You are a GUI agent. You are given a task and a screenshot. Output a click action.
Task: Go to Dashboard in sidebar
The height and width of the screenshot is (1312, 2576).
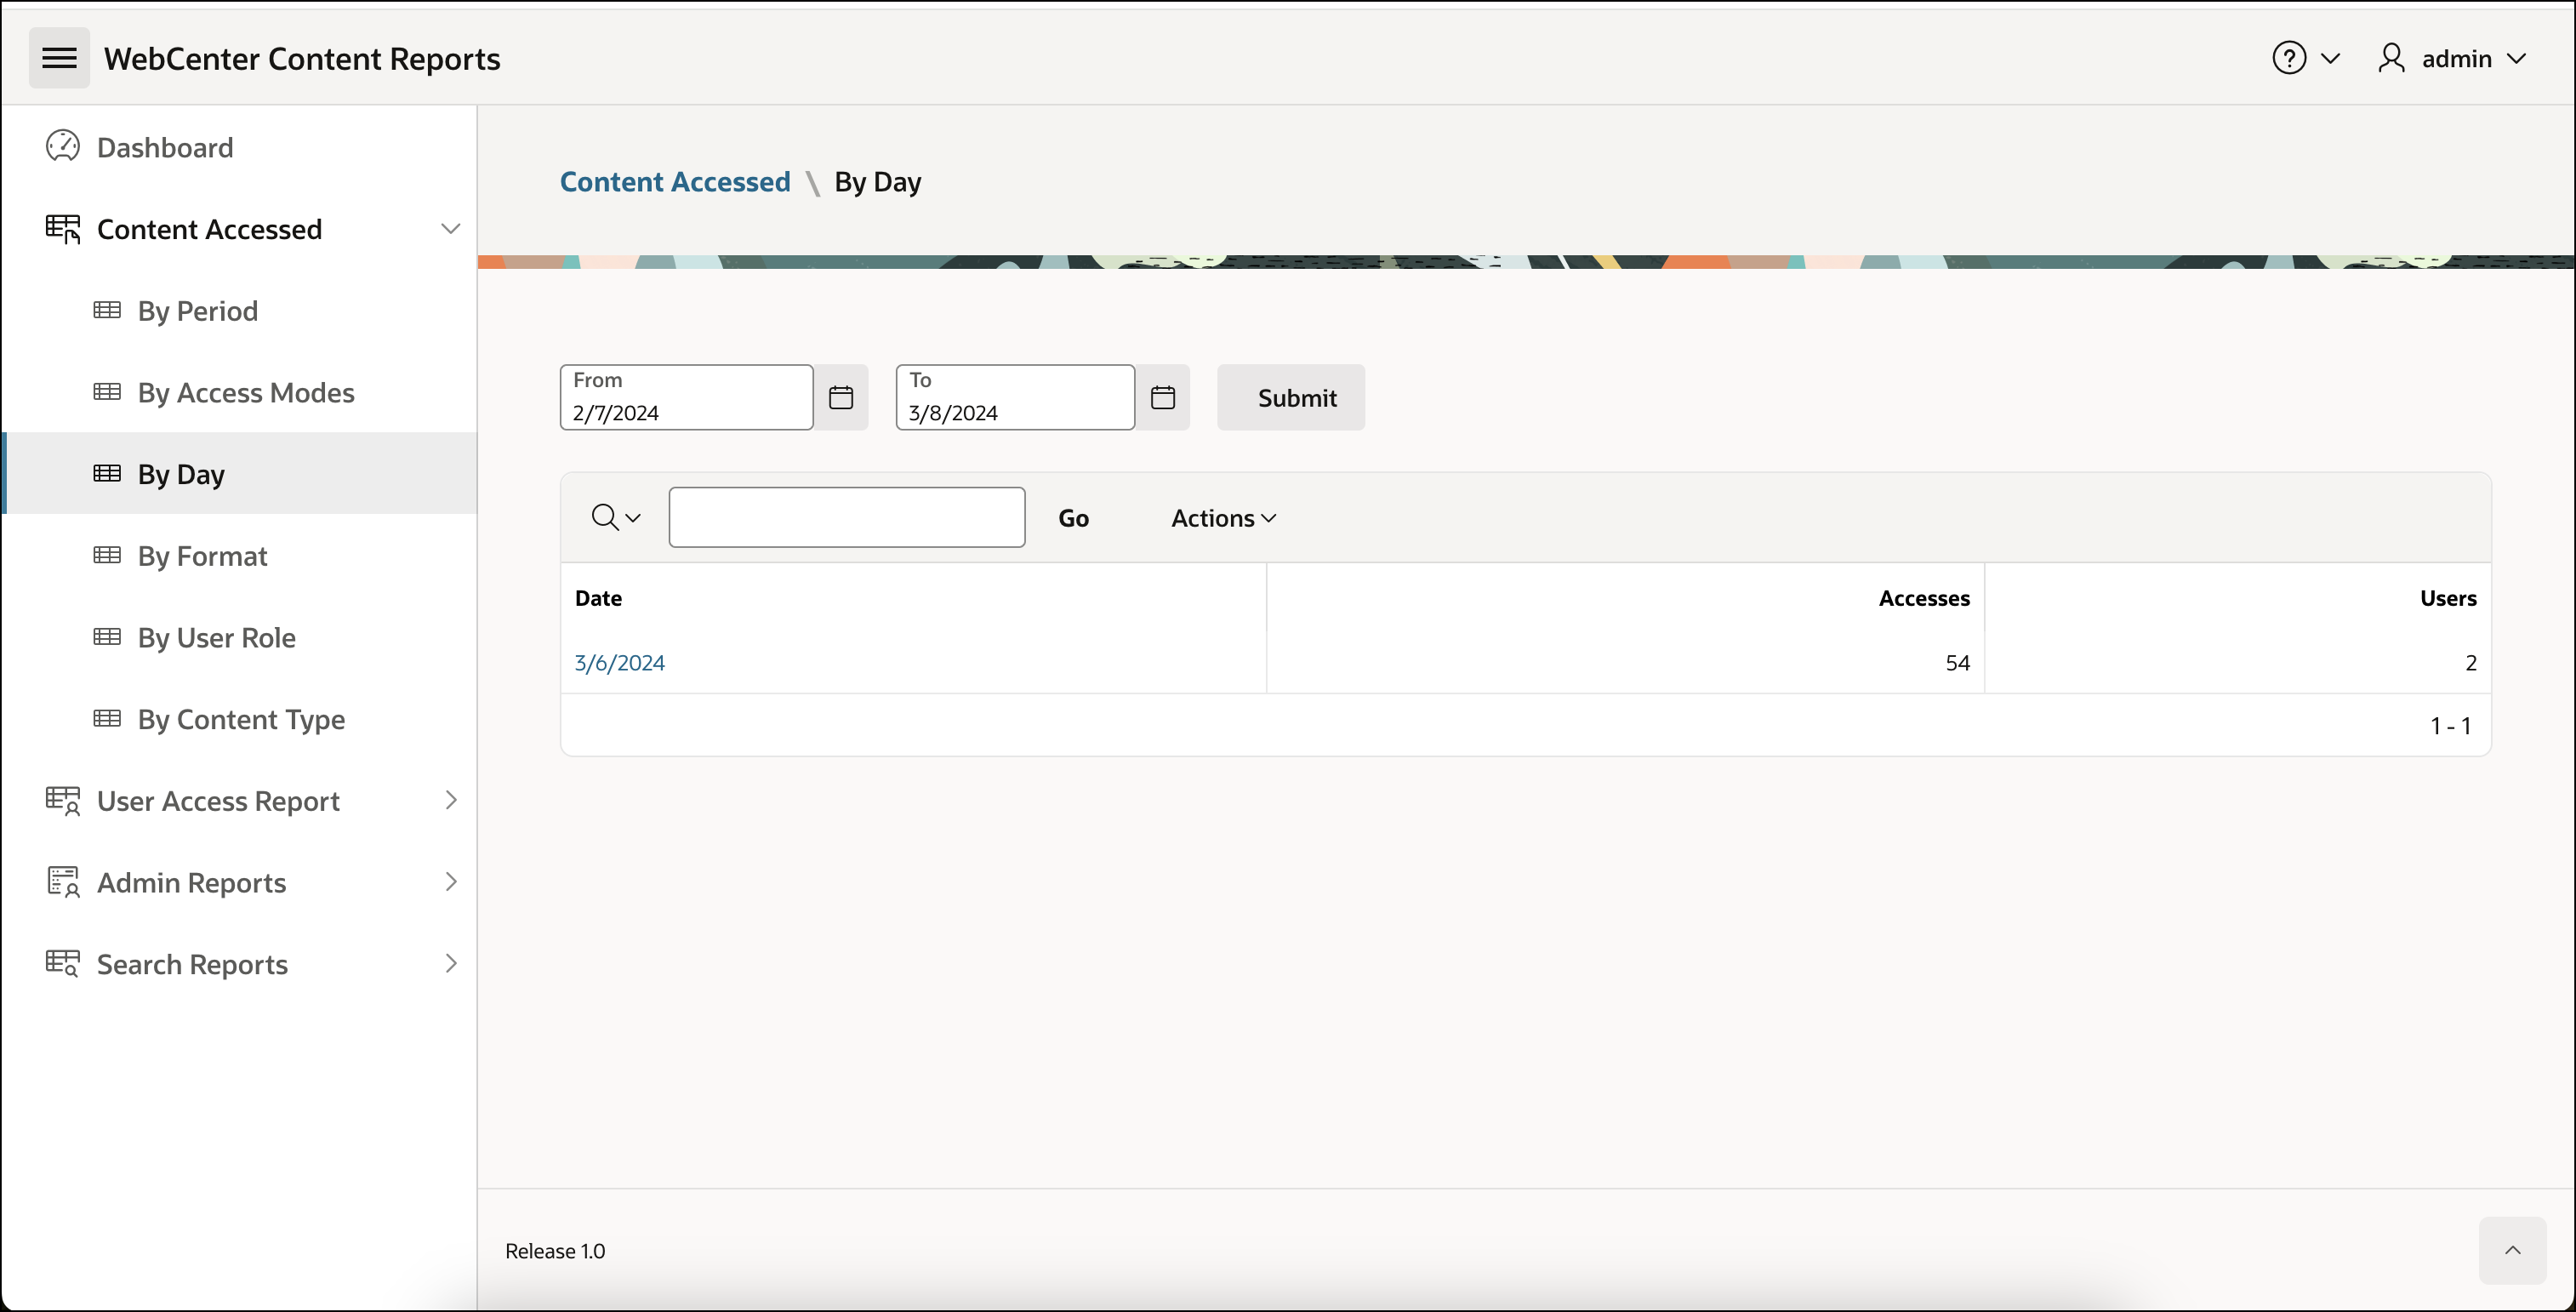coord(165,147)
